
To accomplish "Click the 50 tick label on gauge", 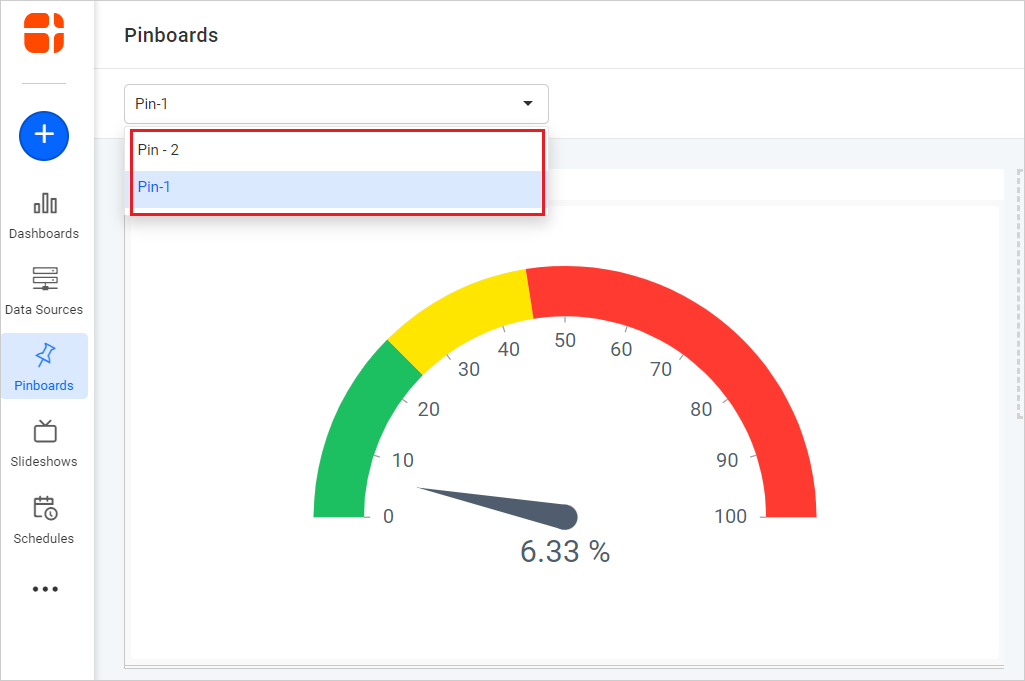I will 565,340.
